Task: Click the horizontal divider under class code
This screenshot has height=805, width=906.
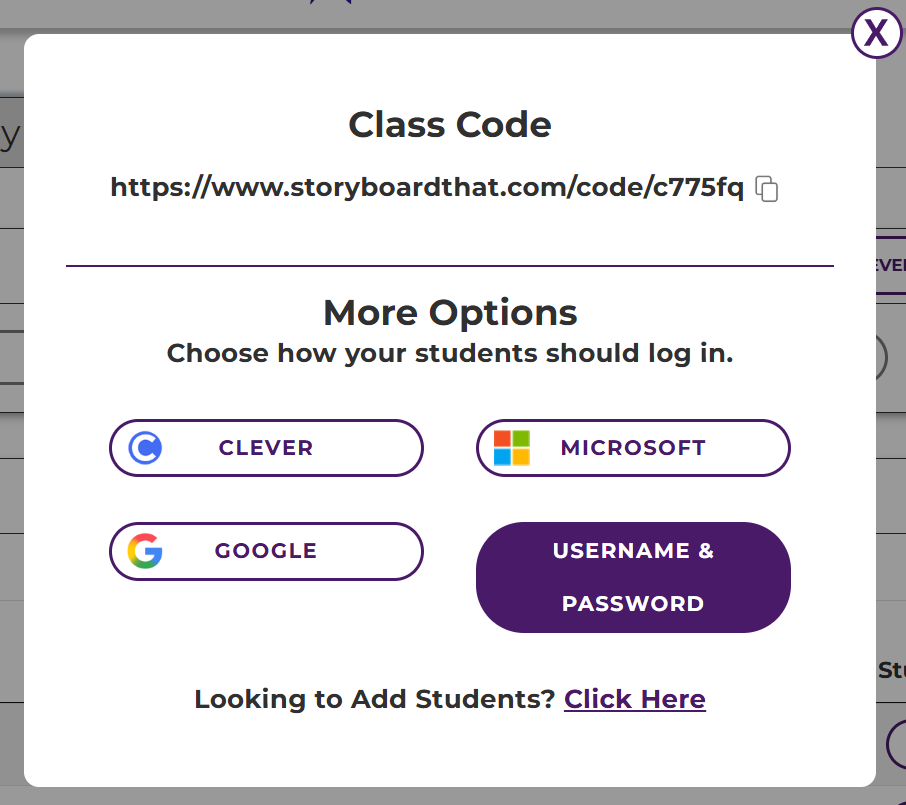Action: [x=450, y=266]
